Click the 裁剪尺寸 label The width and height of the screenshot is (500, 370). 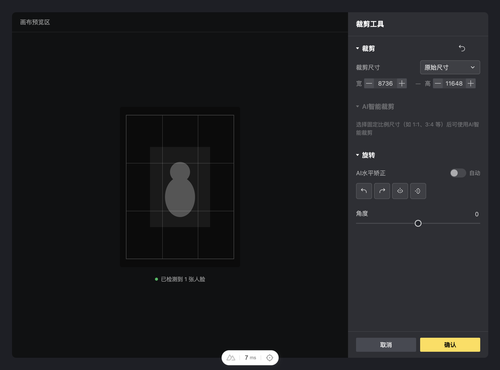368,67
